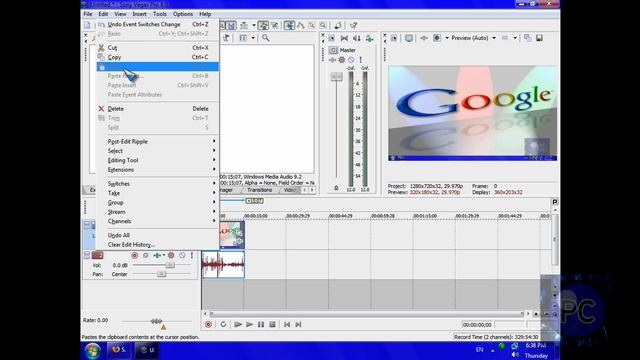Click the audio track FX icon
The width and height of the screenshot is (640, 360).
point(157,255)
